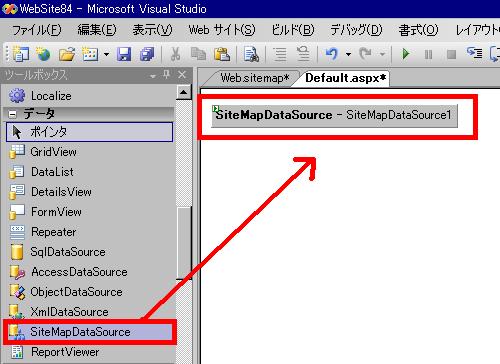Open the デバッグ(D) menu
The width and height of the screenshot is (500, 364).
pos(356,30)
